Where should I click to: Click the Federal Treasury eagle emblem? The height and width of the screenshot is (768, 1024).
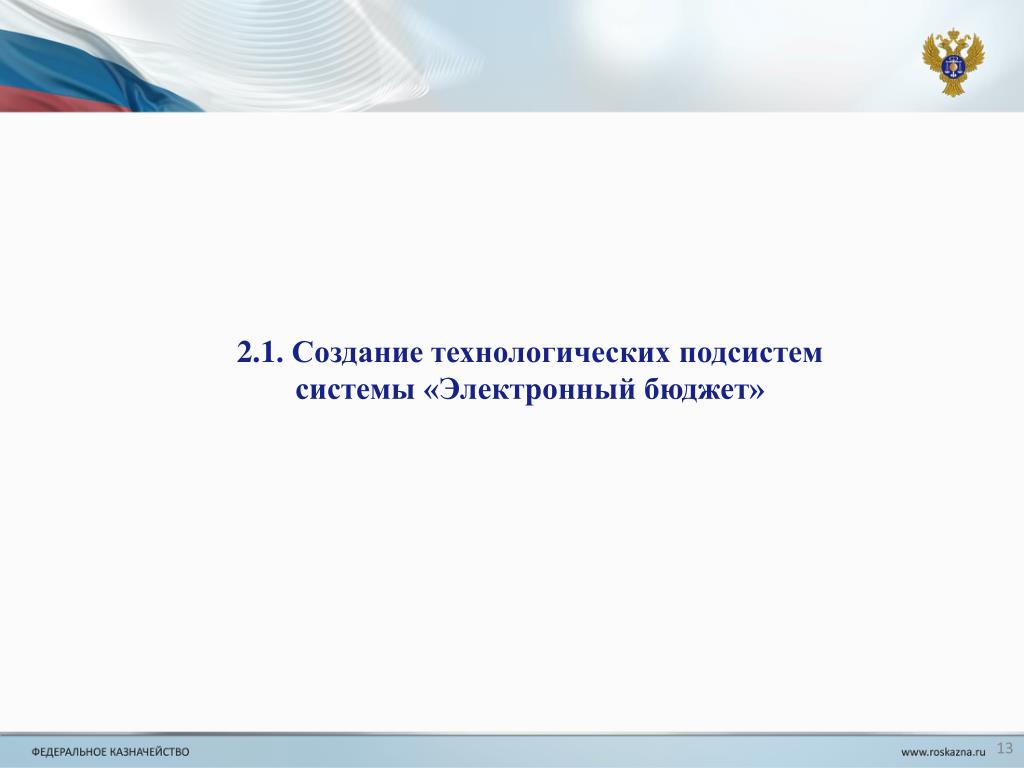coord(953,61)
